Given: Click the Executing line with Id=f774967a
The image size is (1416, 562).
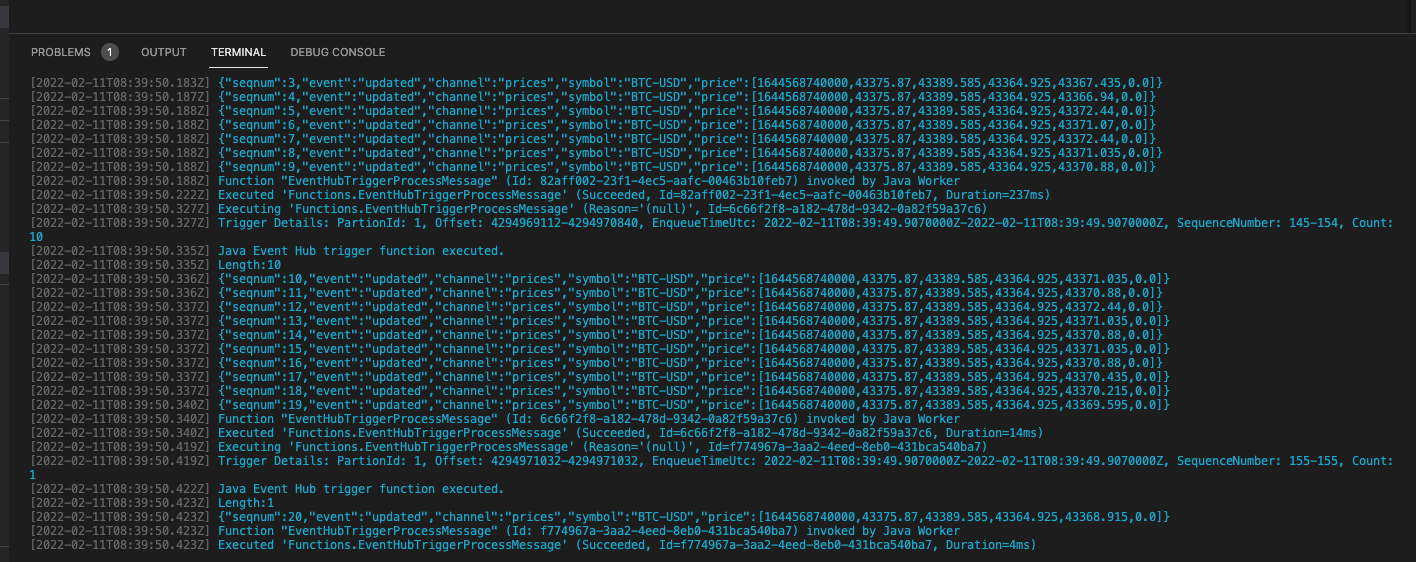Looking at the screenshot, I should click(509, 446).
